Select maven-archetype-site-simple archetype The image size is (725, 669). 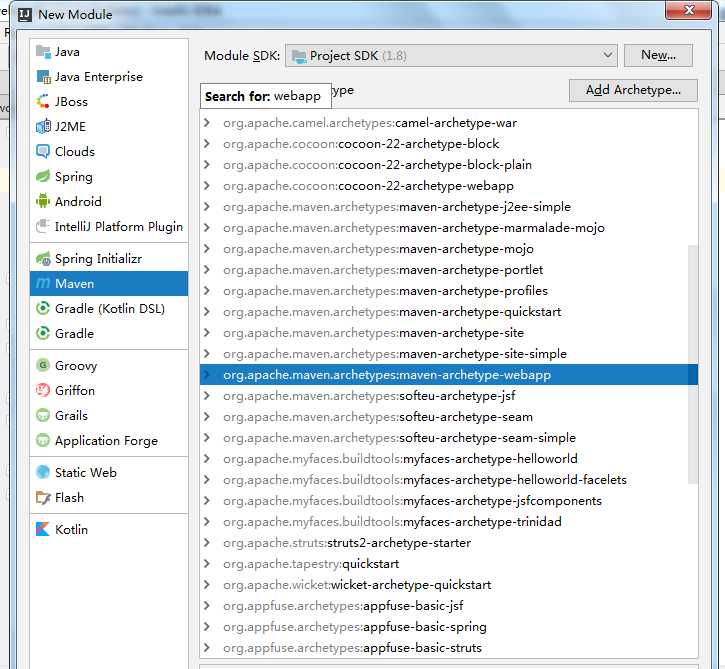[x=449, y=354]
